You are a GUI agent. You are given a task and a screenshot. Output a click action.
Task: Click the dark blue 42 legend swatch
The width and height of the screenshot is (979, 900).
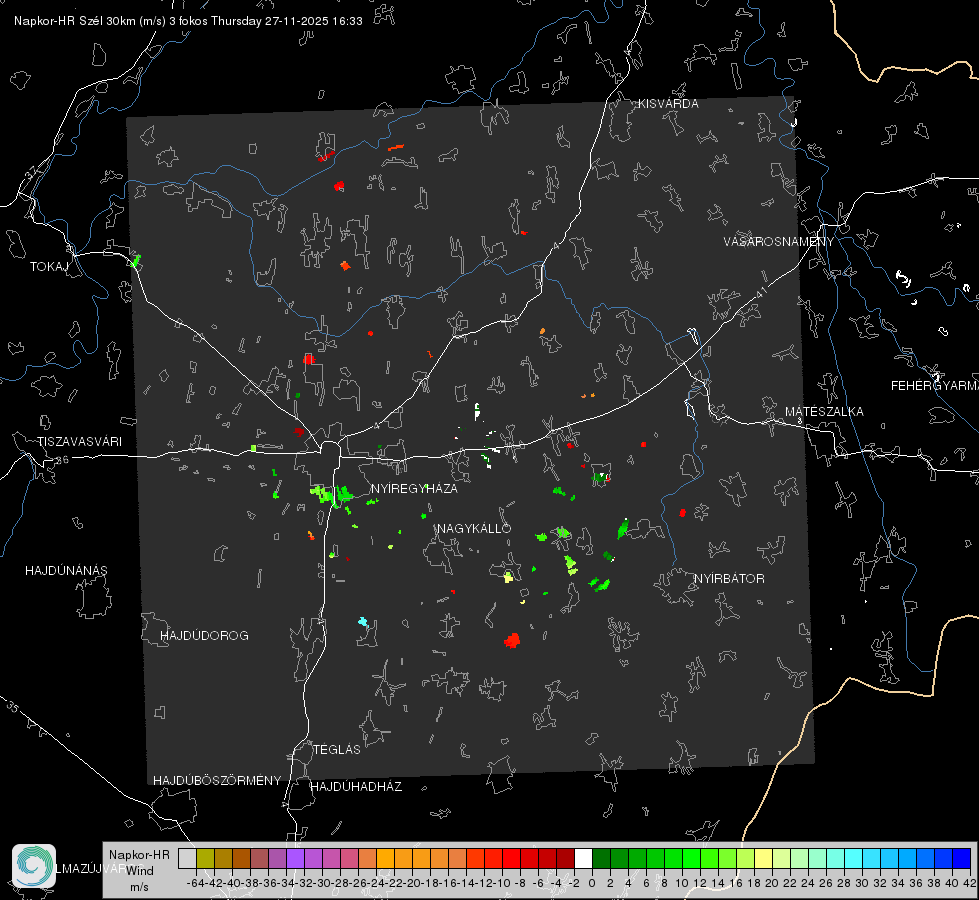pyautogui.click(x=962, y=858)
